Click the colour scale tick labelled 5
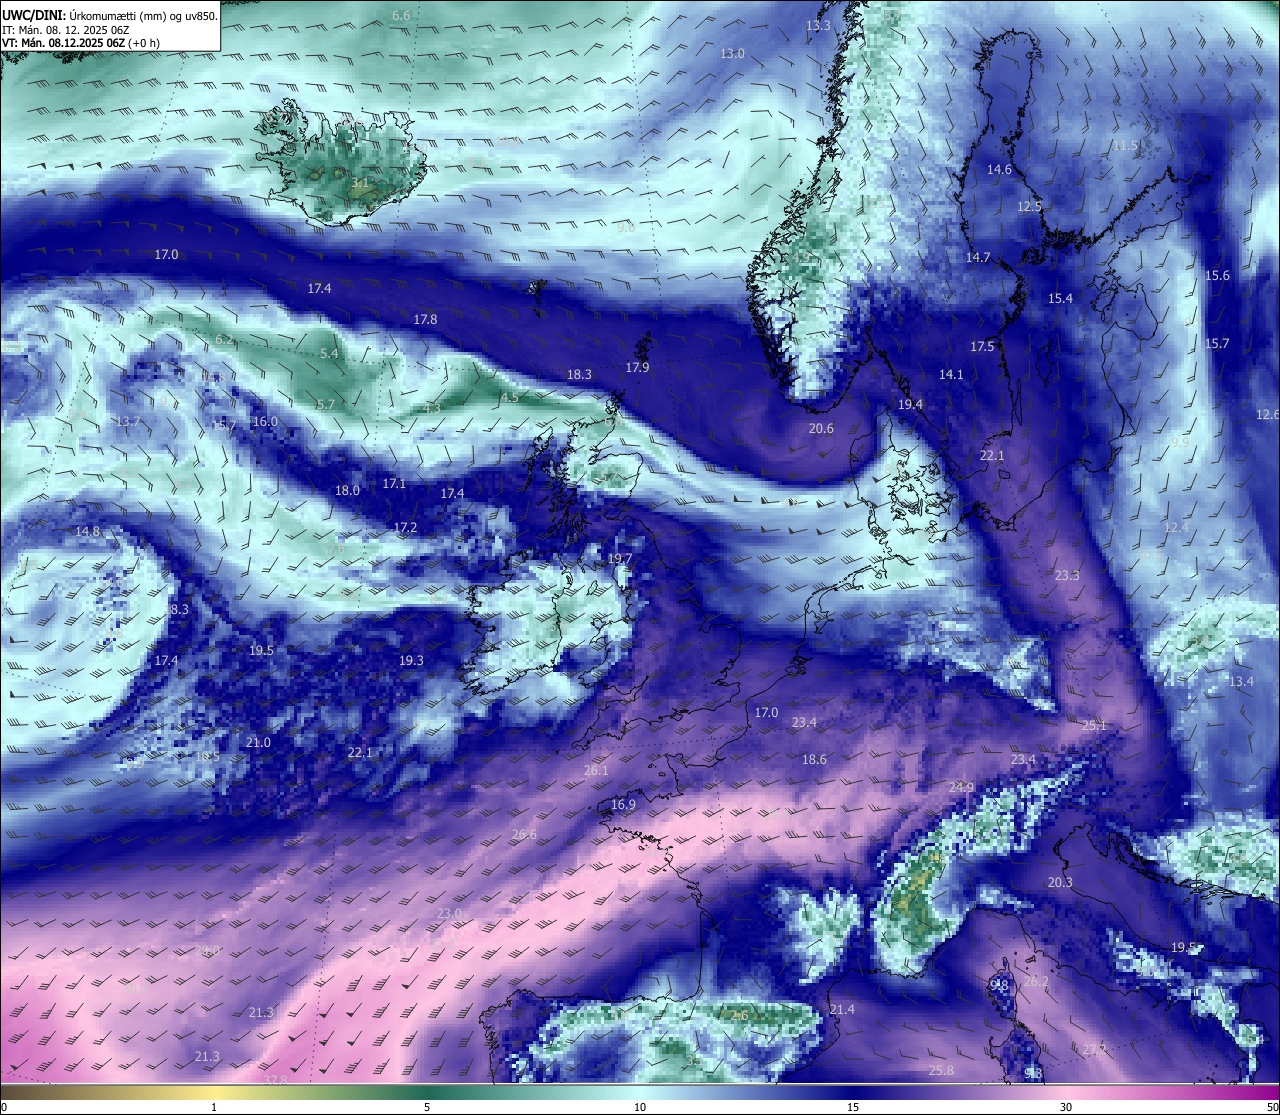Screen dimensions: 1280x1115 click(427, 1107)
